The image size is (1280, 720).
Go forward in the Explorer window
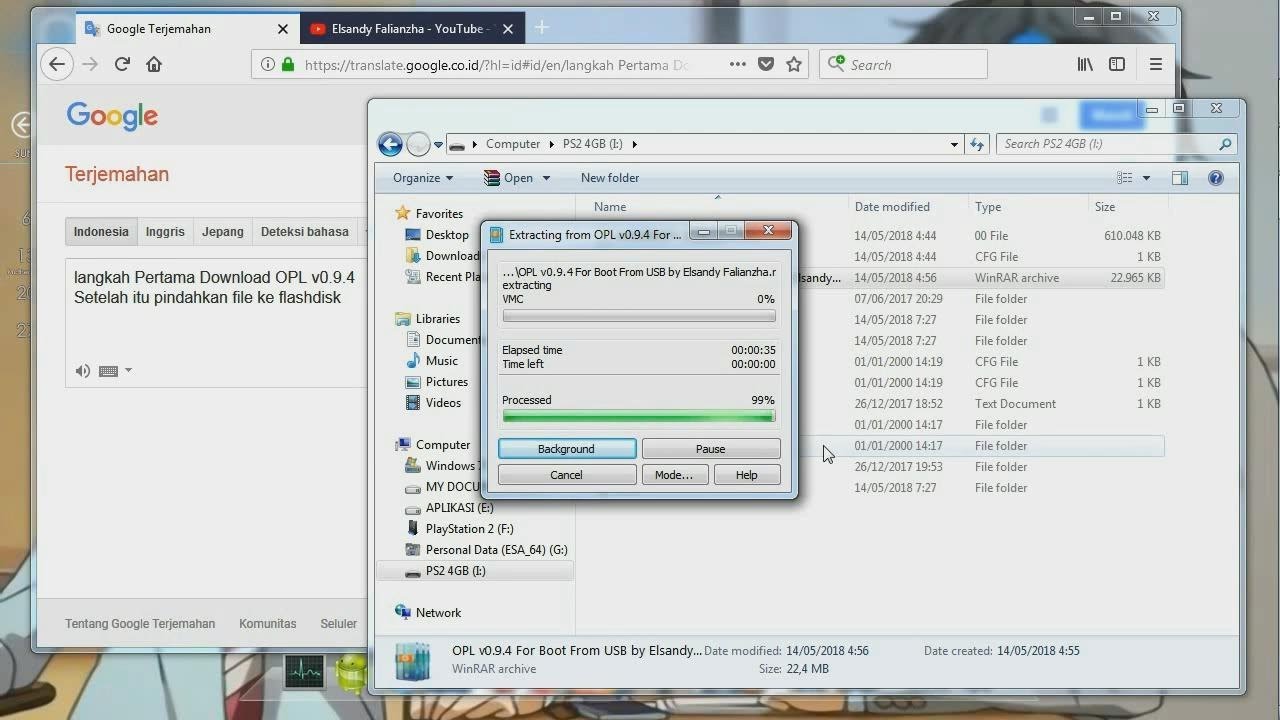click(x=418, y=144)
